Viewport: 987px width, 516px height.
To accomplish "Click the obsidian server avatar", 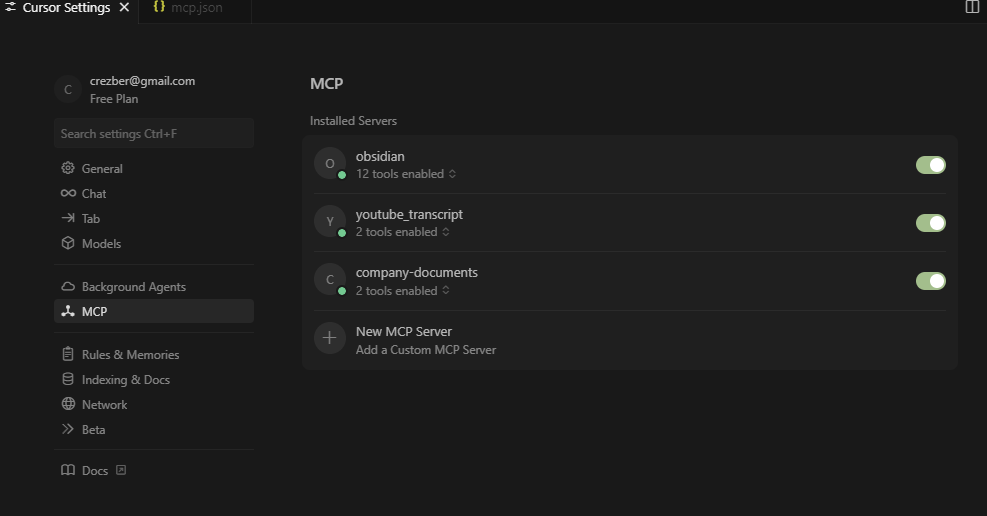I will (330, 164).
